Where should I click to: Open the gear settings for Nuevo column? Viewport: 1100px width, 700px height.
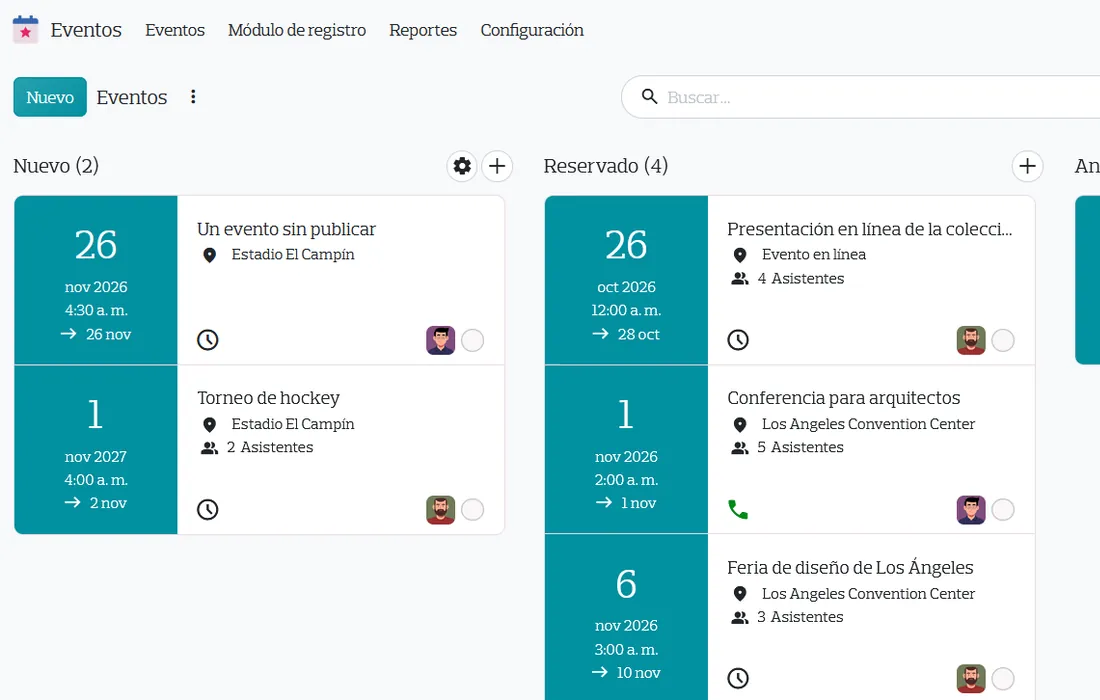[462, 166]
